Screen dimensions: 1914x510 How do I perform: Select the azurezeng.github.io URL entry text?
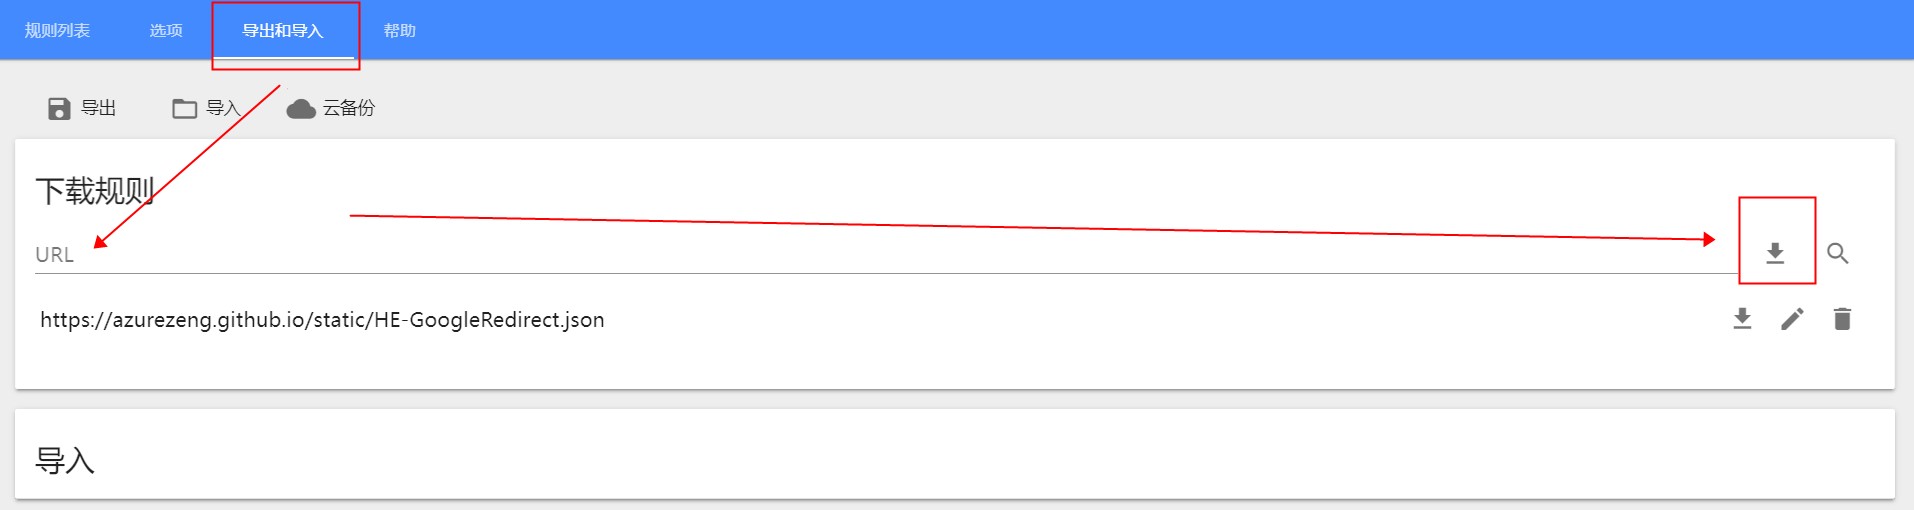click(322, 320)
